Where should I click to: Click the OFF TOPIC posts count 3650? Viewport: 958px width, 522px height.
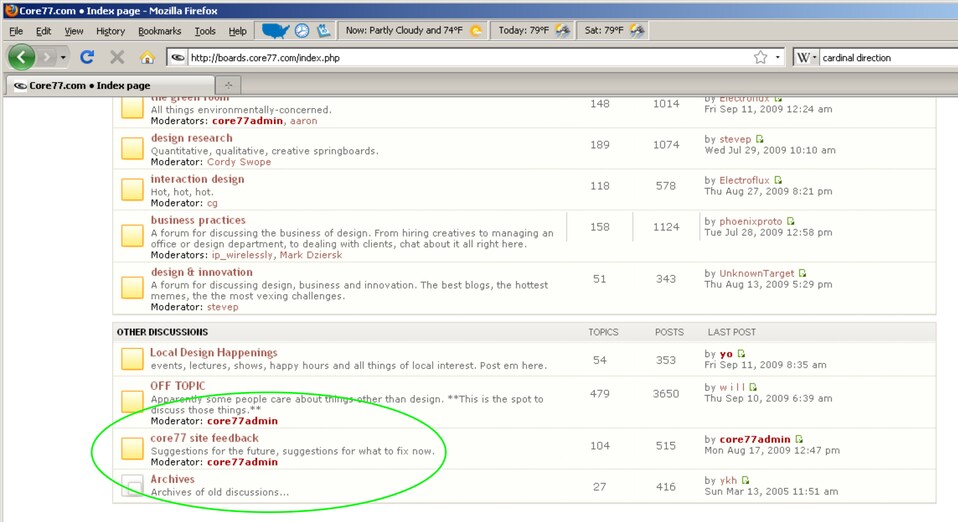tap(666, 394)
